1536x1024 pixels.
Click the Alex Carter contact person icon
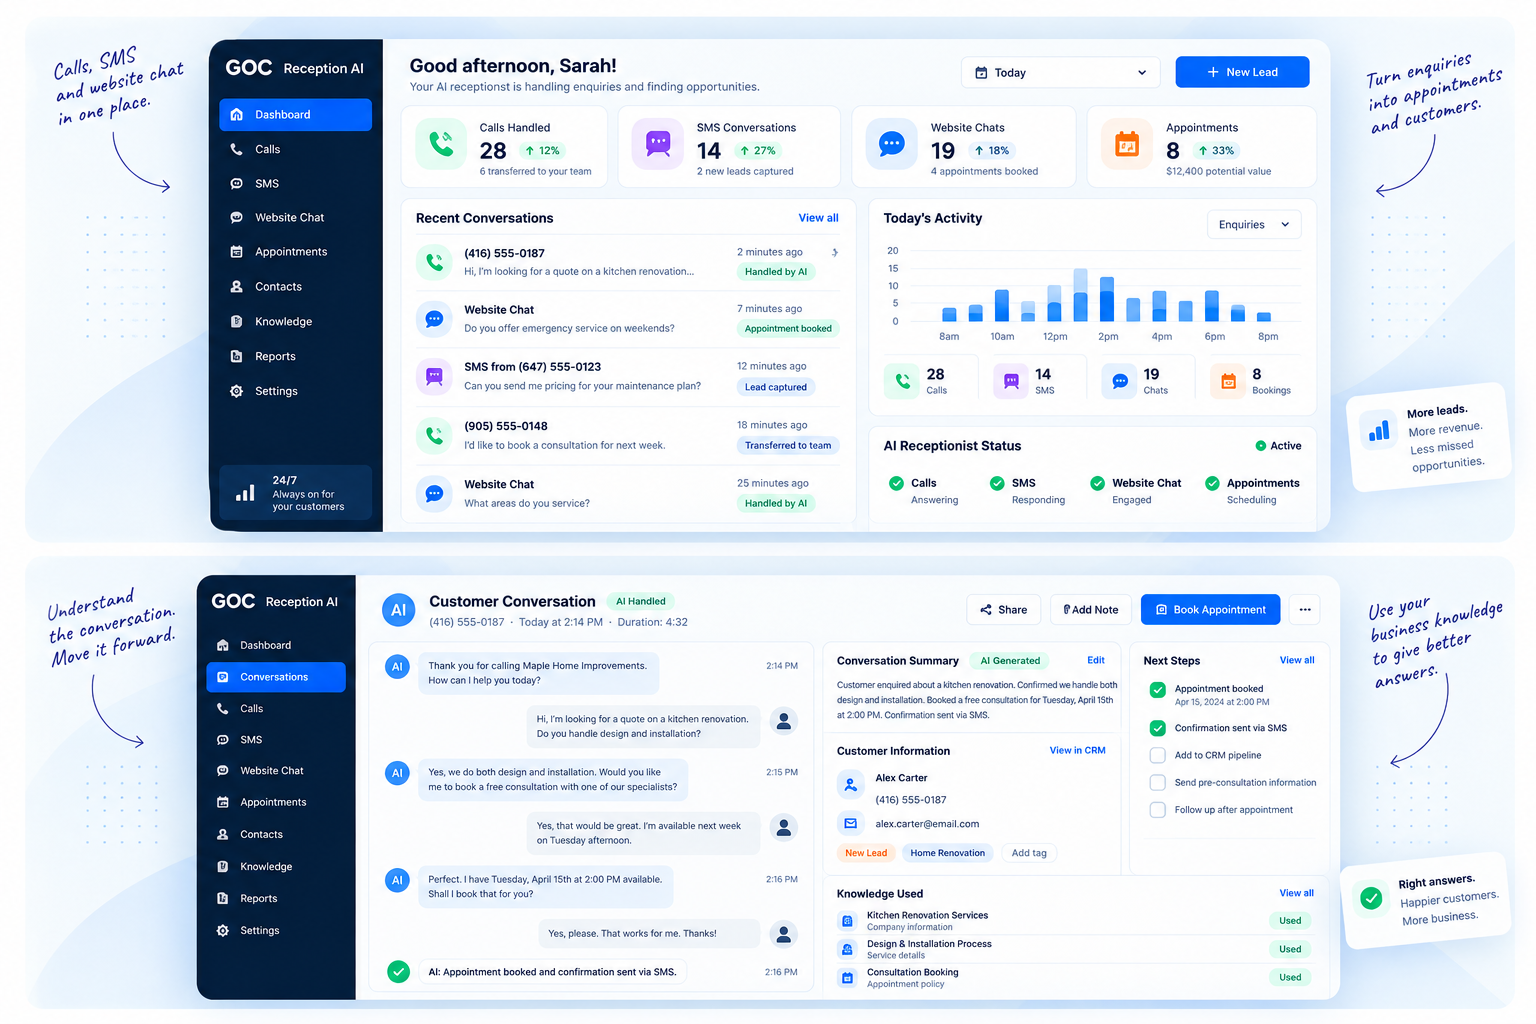pos(850,784)
